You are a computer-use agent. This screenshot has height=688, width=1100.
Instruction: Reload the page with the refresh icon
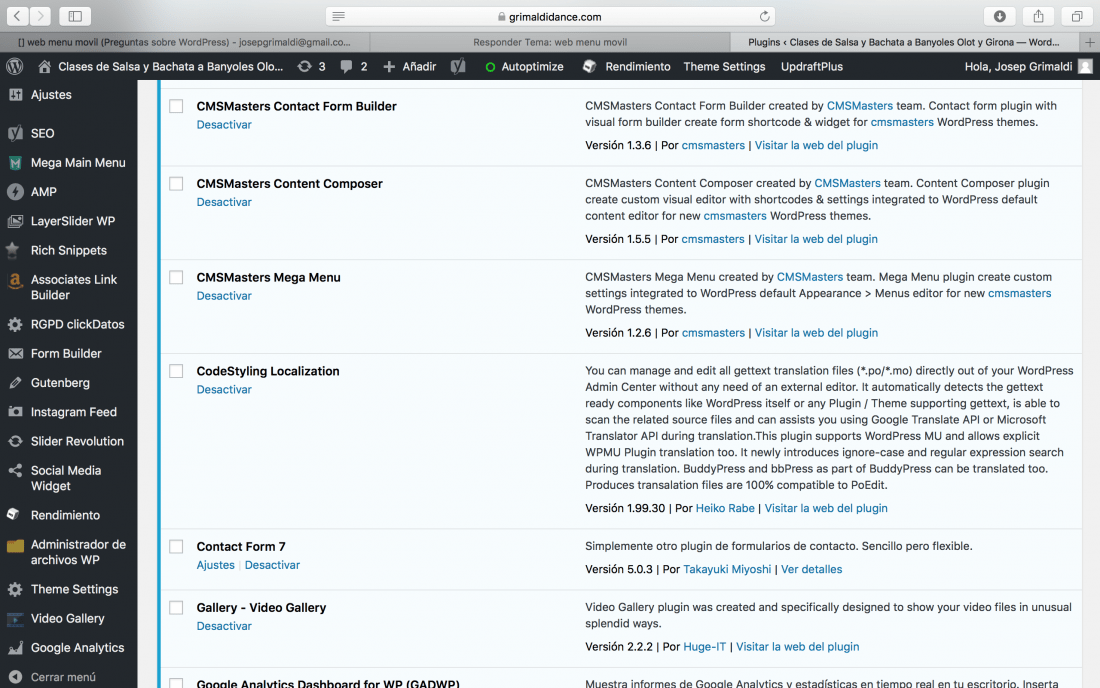[764, 16]
